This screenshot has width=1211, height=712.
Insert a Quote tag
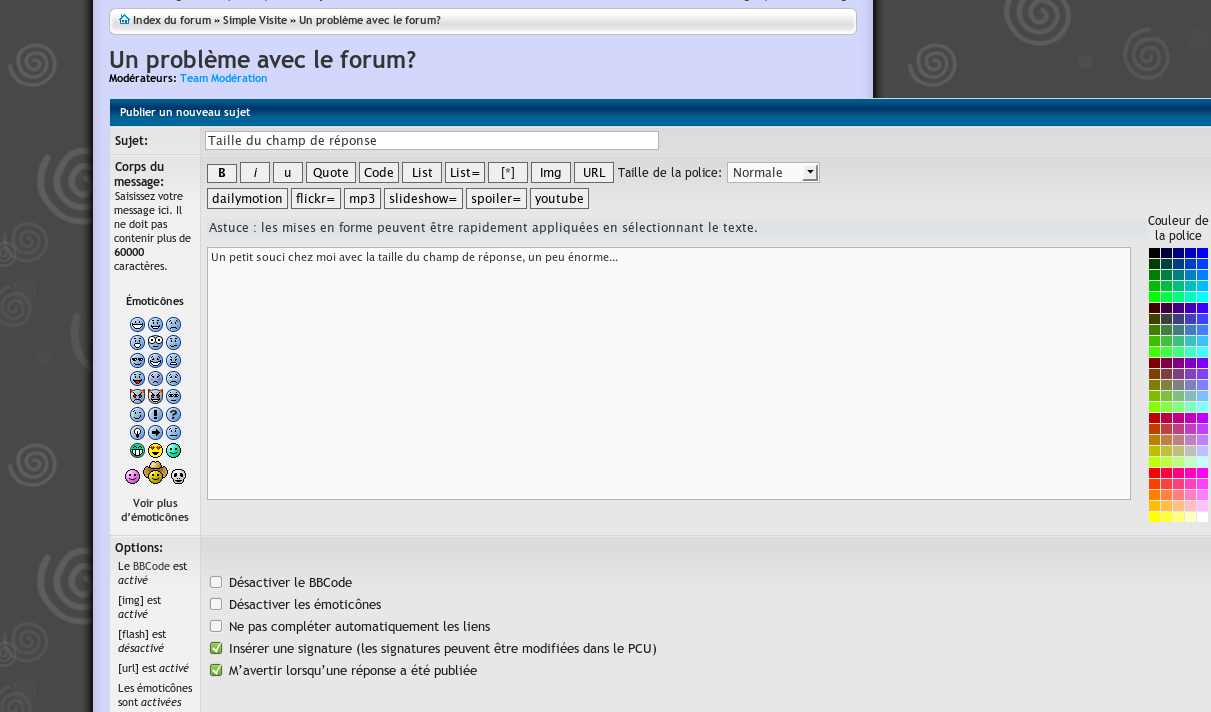[330, 172]
